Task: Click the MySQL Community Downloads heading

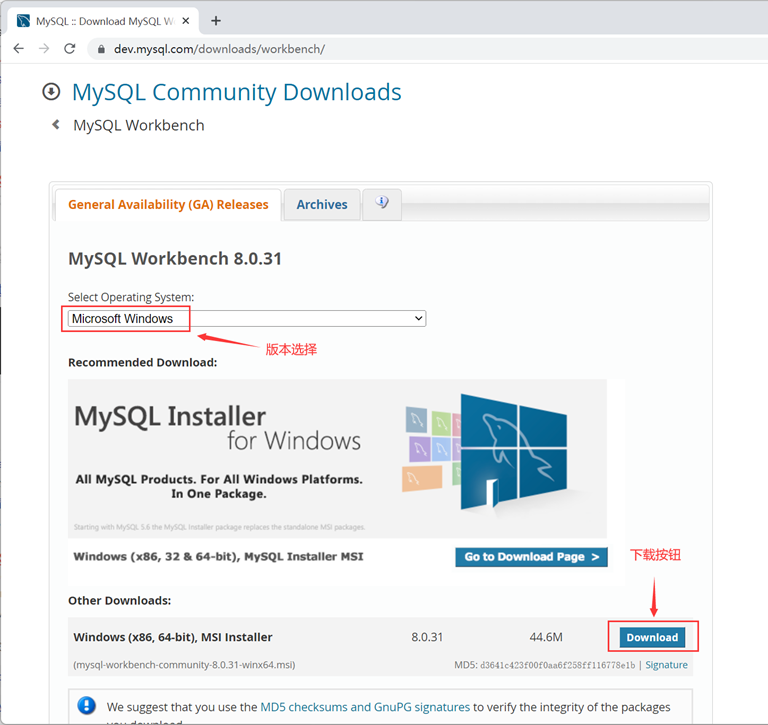Action: [237, 92]
